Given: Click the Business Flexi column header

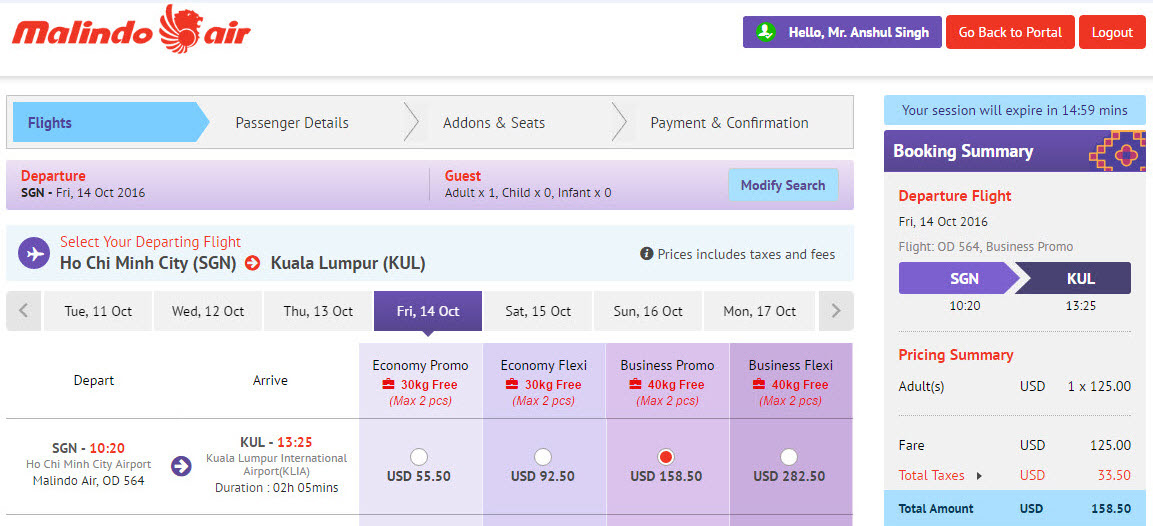Looking at the screenshot, I should coord(790,381).
